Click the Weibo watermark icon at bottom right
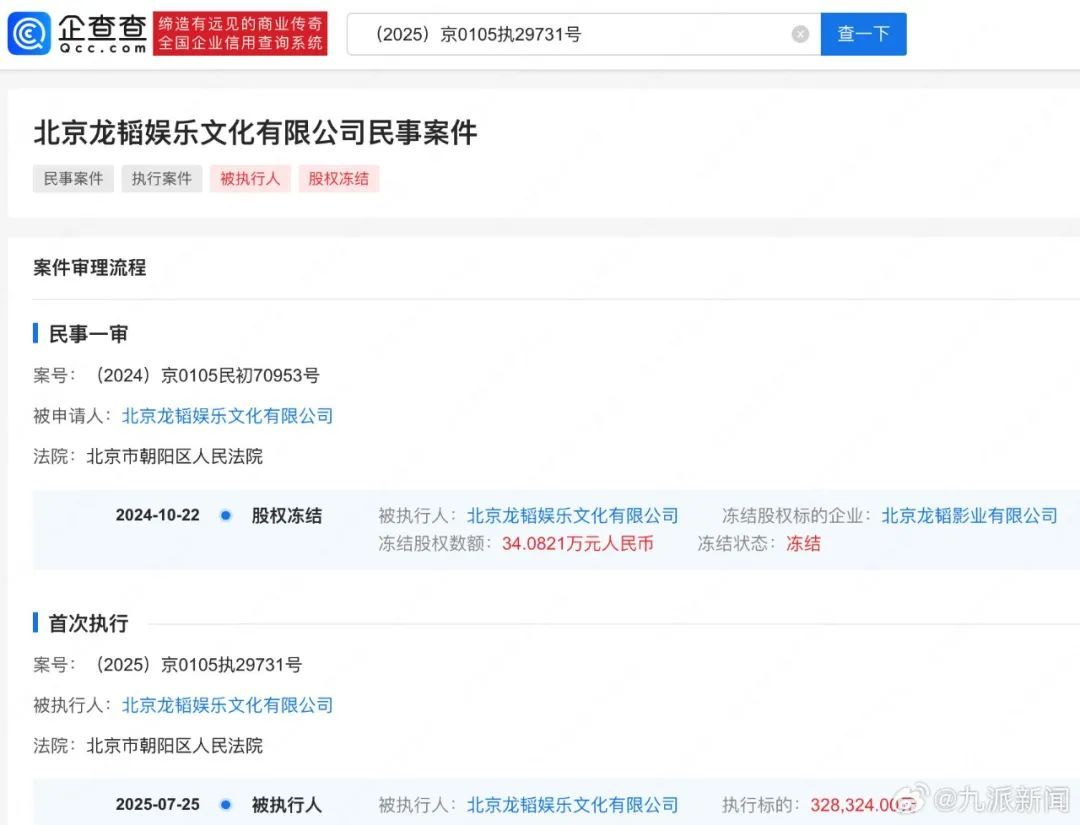 pos(908,800)
